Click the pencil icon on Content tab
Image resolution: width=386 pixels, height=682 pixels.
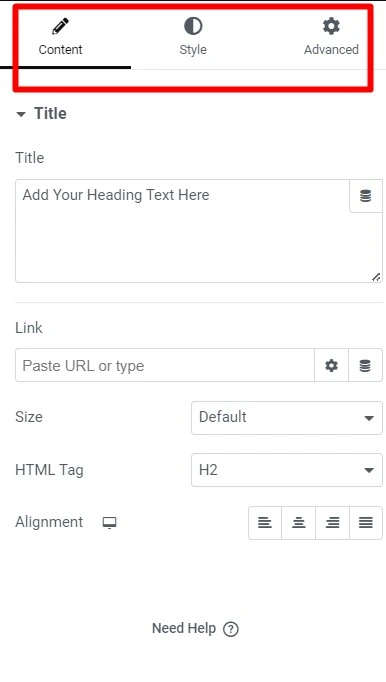(60, 26)
